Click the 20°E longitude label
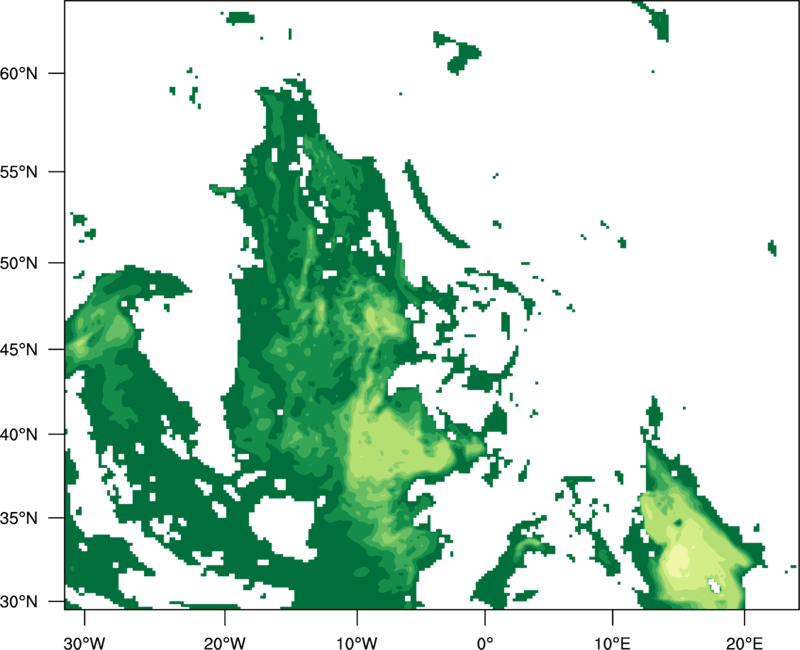This screenshot has width=800, height=650. (x=744, y=643)
